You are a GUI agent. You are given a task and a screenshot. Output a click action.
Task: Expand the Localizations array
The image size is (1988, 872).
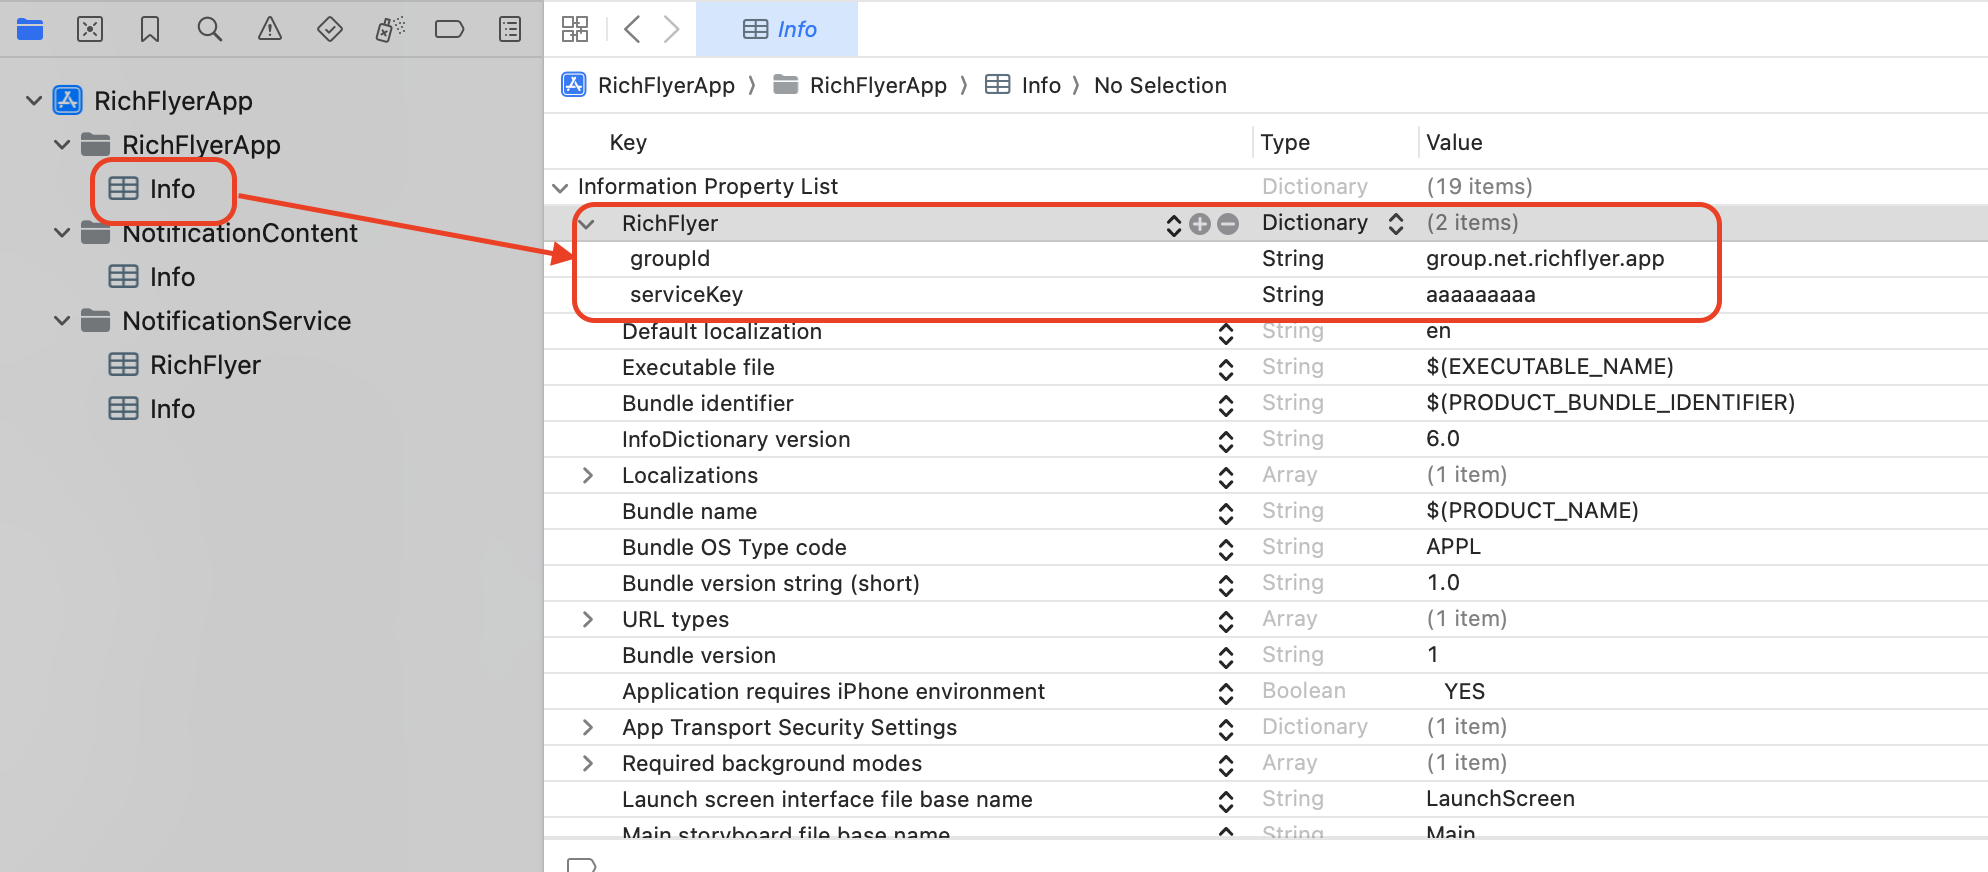pos(588,476)
